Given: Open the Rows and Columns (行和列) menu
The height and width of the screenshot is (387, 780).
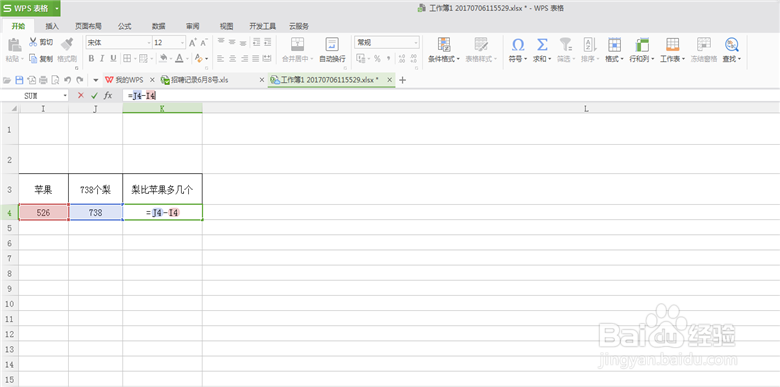Looking at the screenshot, I should pyautogui.click(x=642, y=50).
